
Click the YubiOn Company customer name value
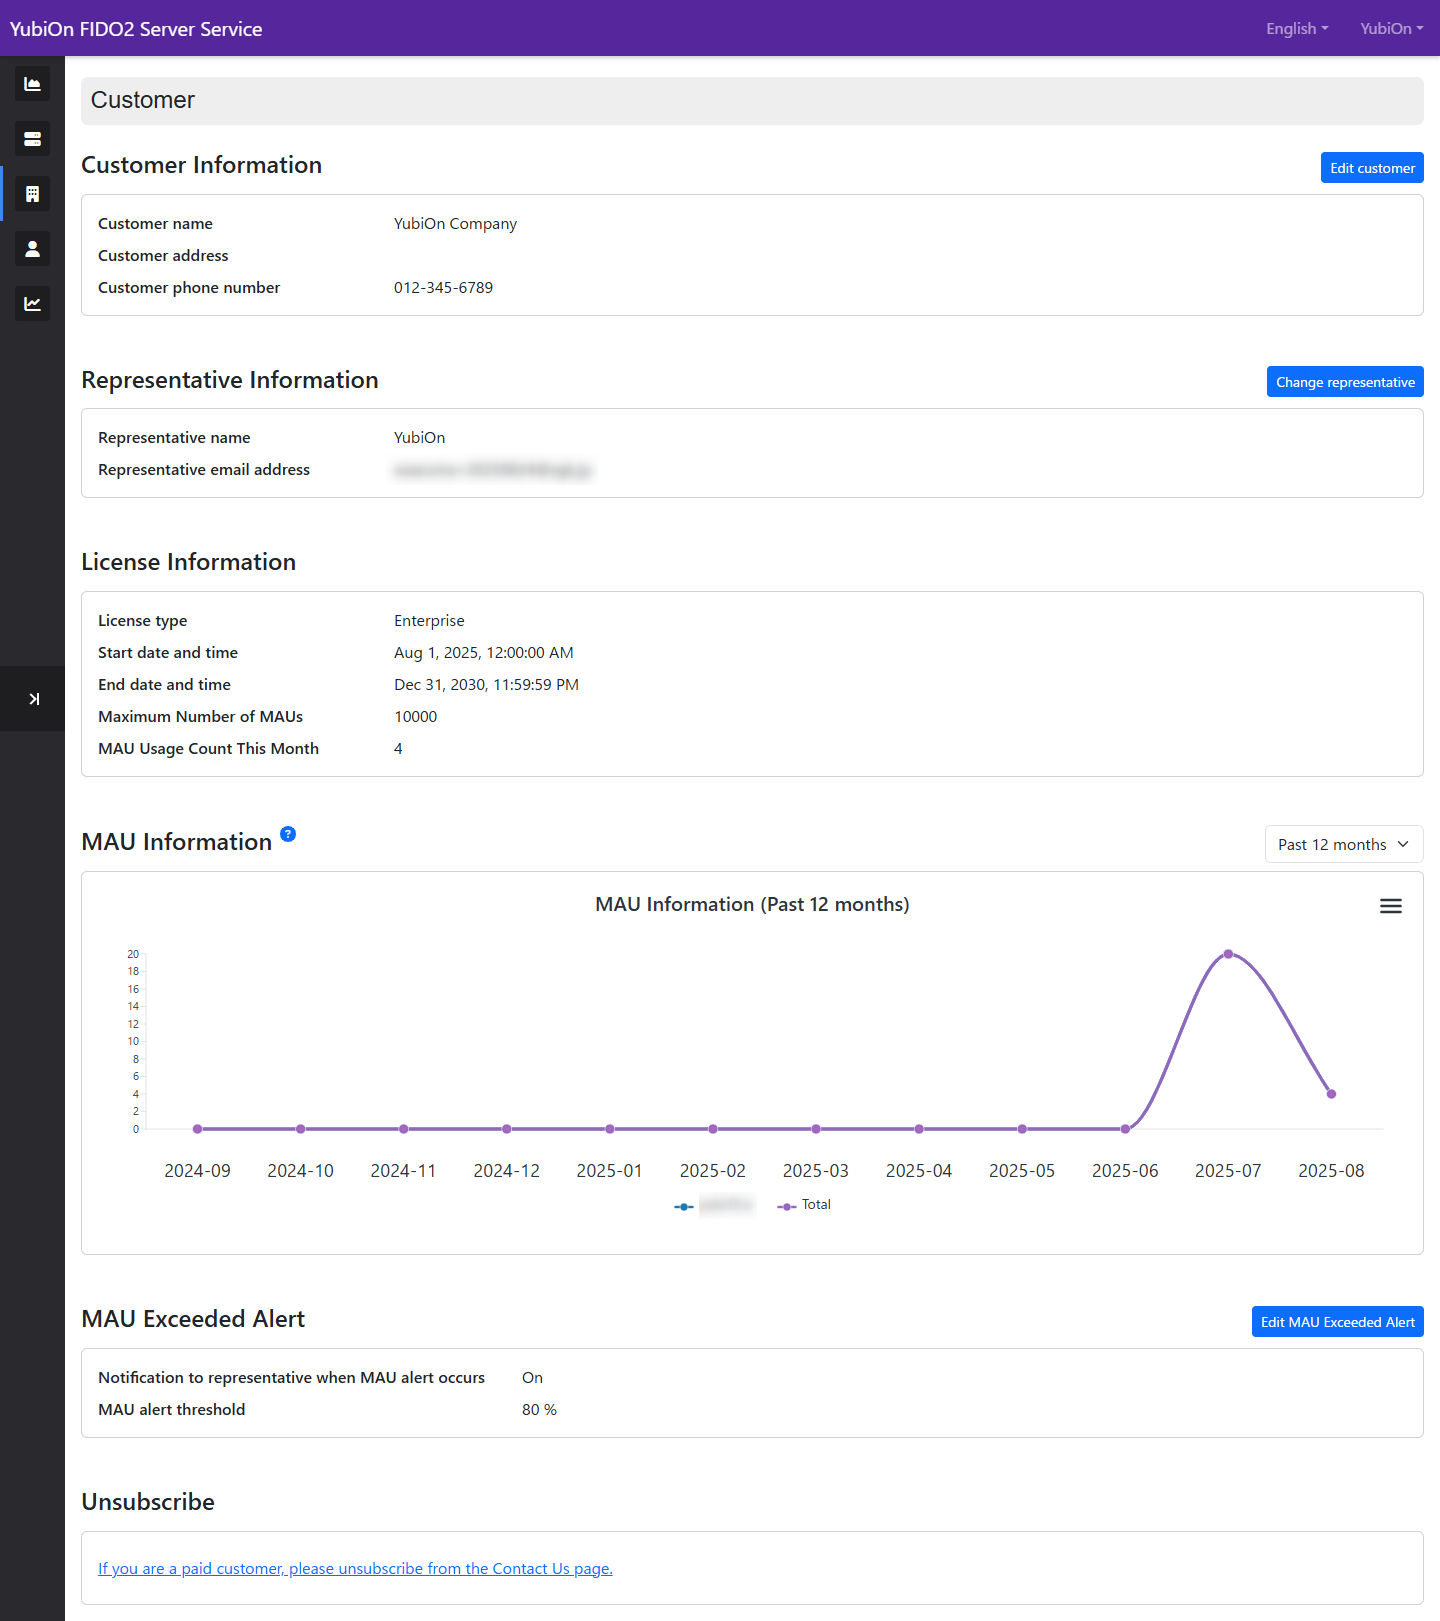[x=455, y=224]
